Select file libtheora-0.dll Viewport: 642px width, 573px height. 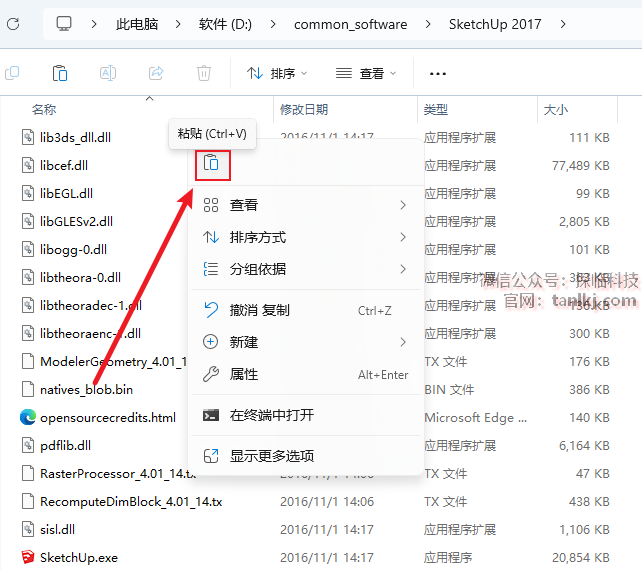[80, 278]
